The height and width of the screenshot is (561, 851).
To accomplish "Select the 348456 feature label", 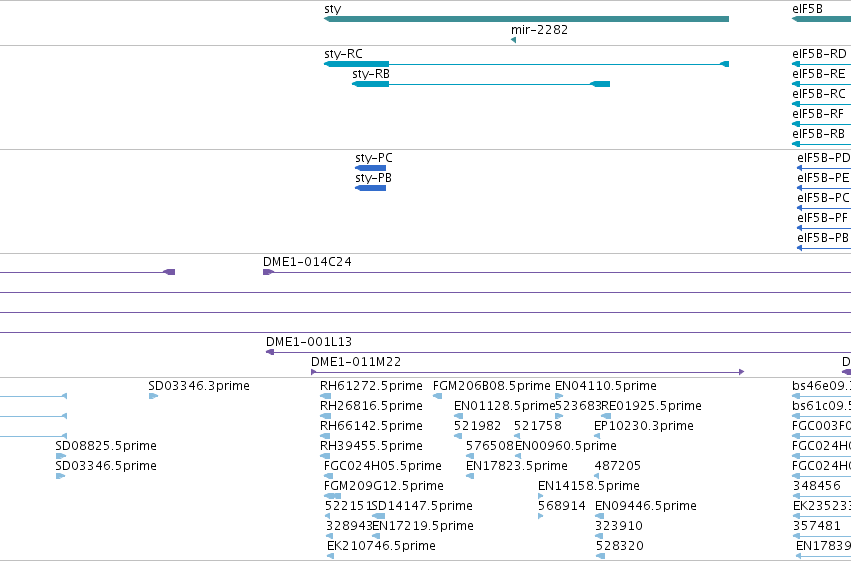I will coord(816,486).
